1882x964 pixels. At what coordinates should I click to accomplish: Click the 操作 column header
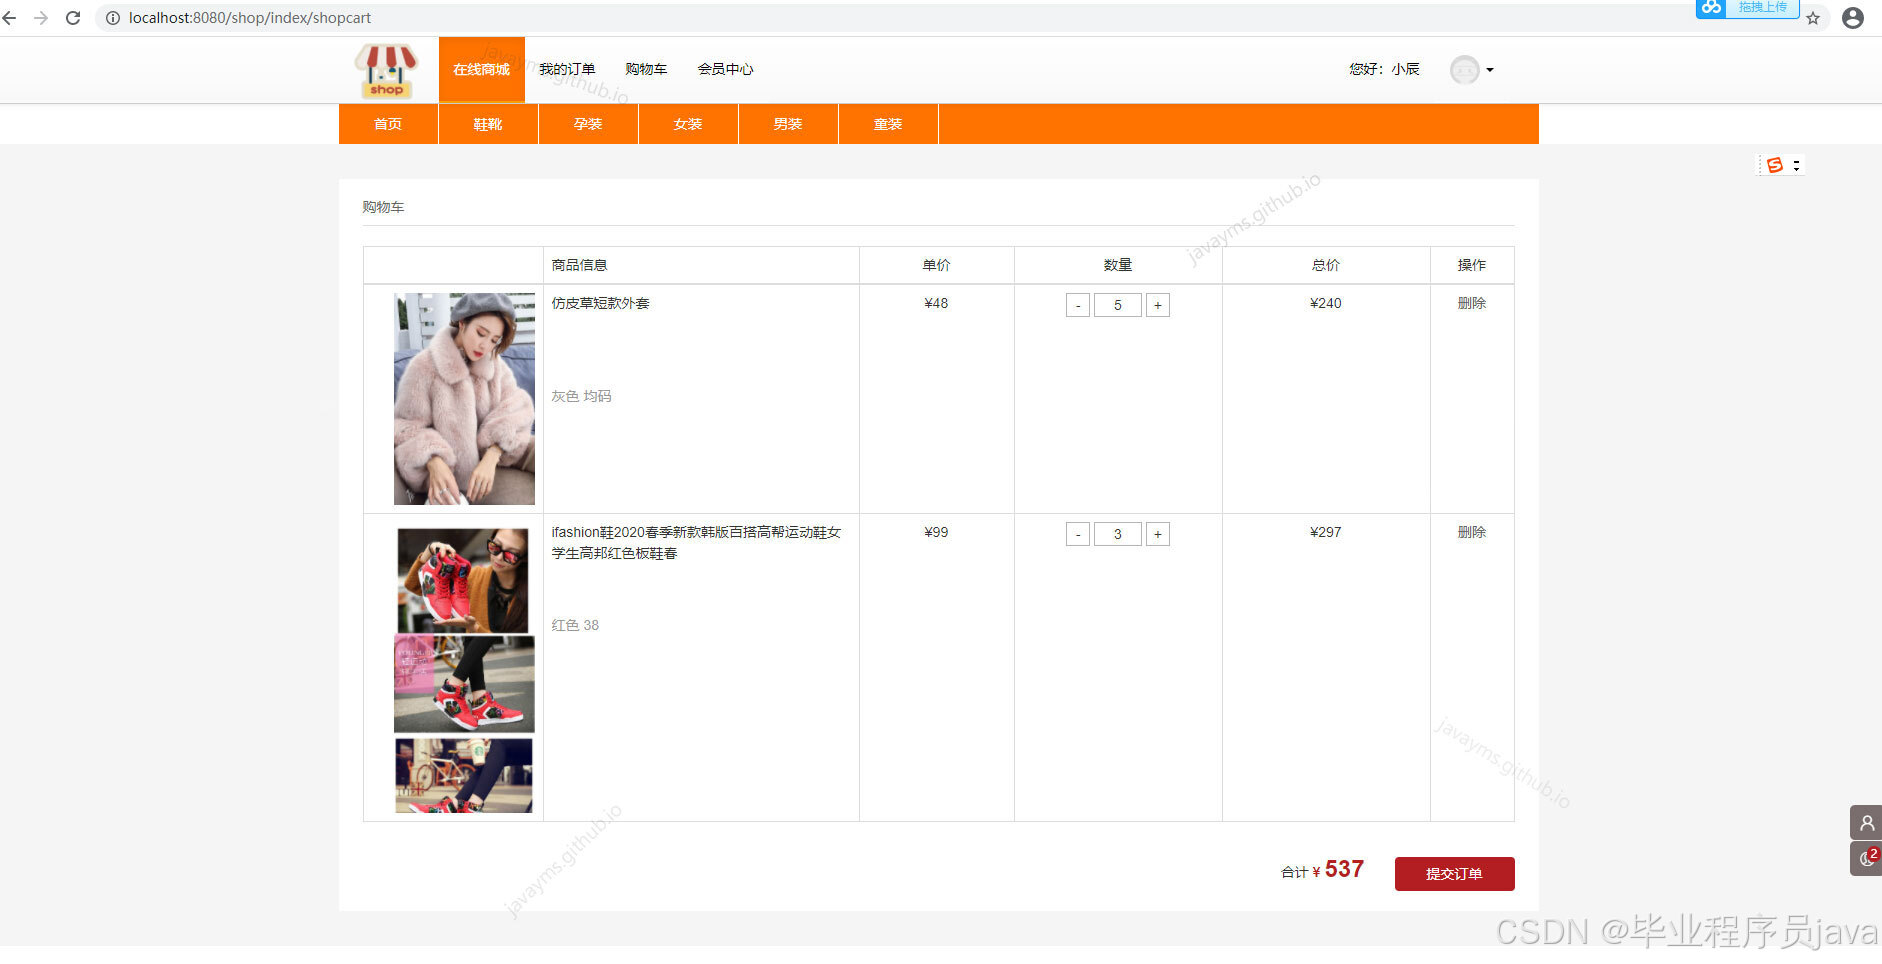click(1471, 265)
